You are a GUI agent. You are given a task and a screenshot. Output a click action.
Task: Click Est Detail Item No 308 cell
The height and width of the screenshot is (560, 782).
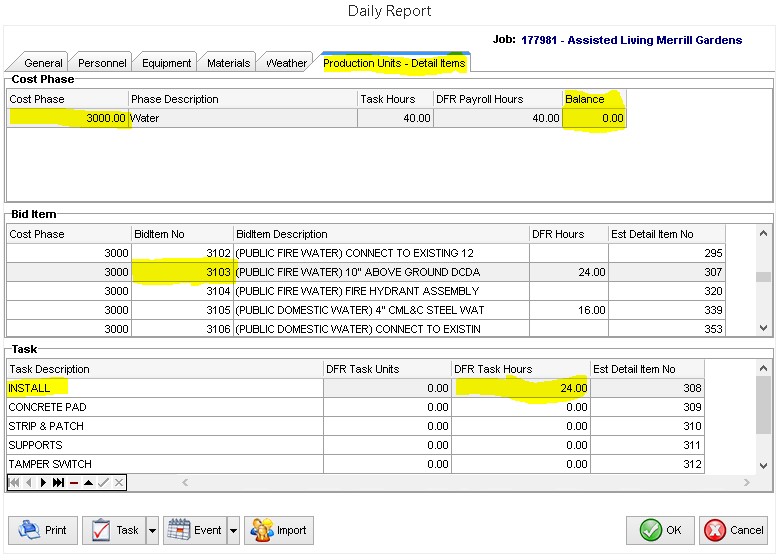pyautogui.click(x=647, y=388)
